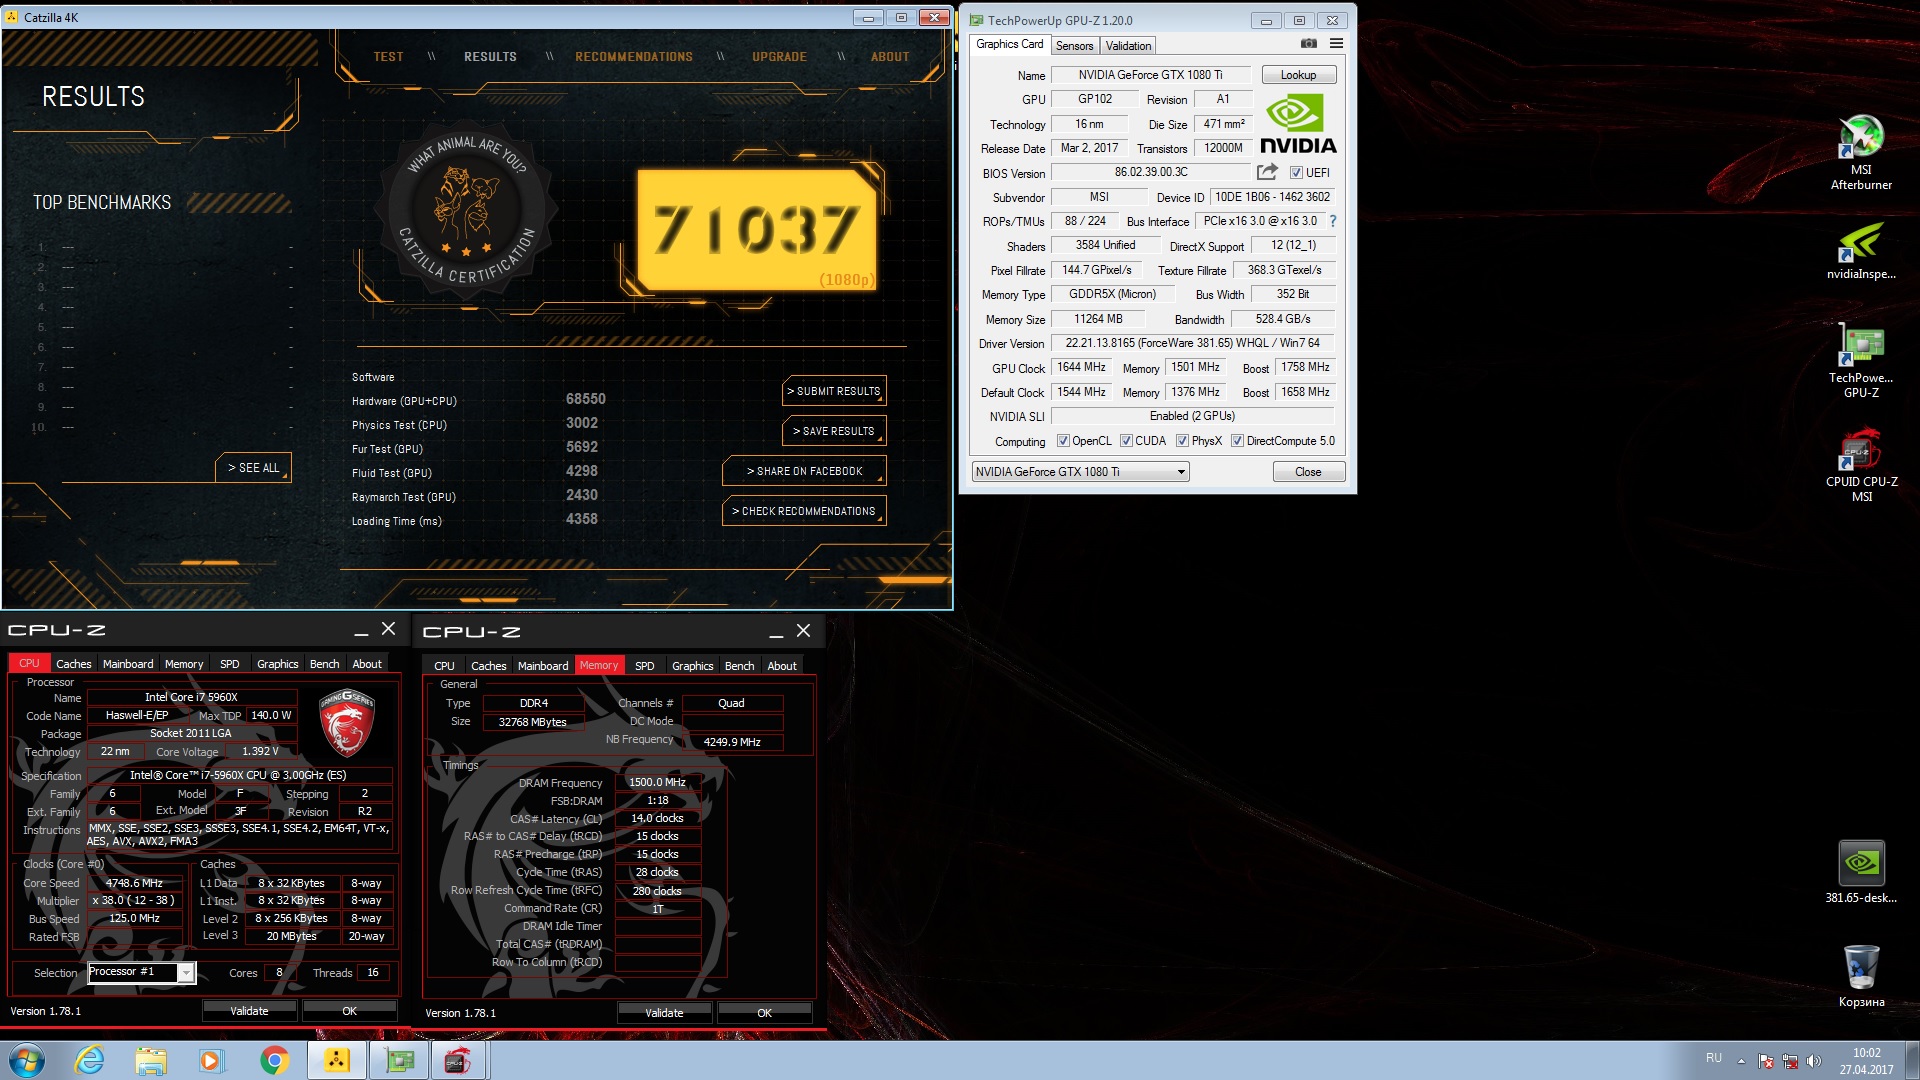The image size is (1920, 1080).
Task: Open the Windows Start menu orb
Action: (26, 1060)
